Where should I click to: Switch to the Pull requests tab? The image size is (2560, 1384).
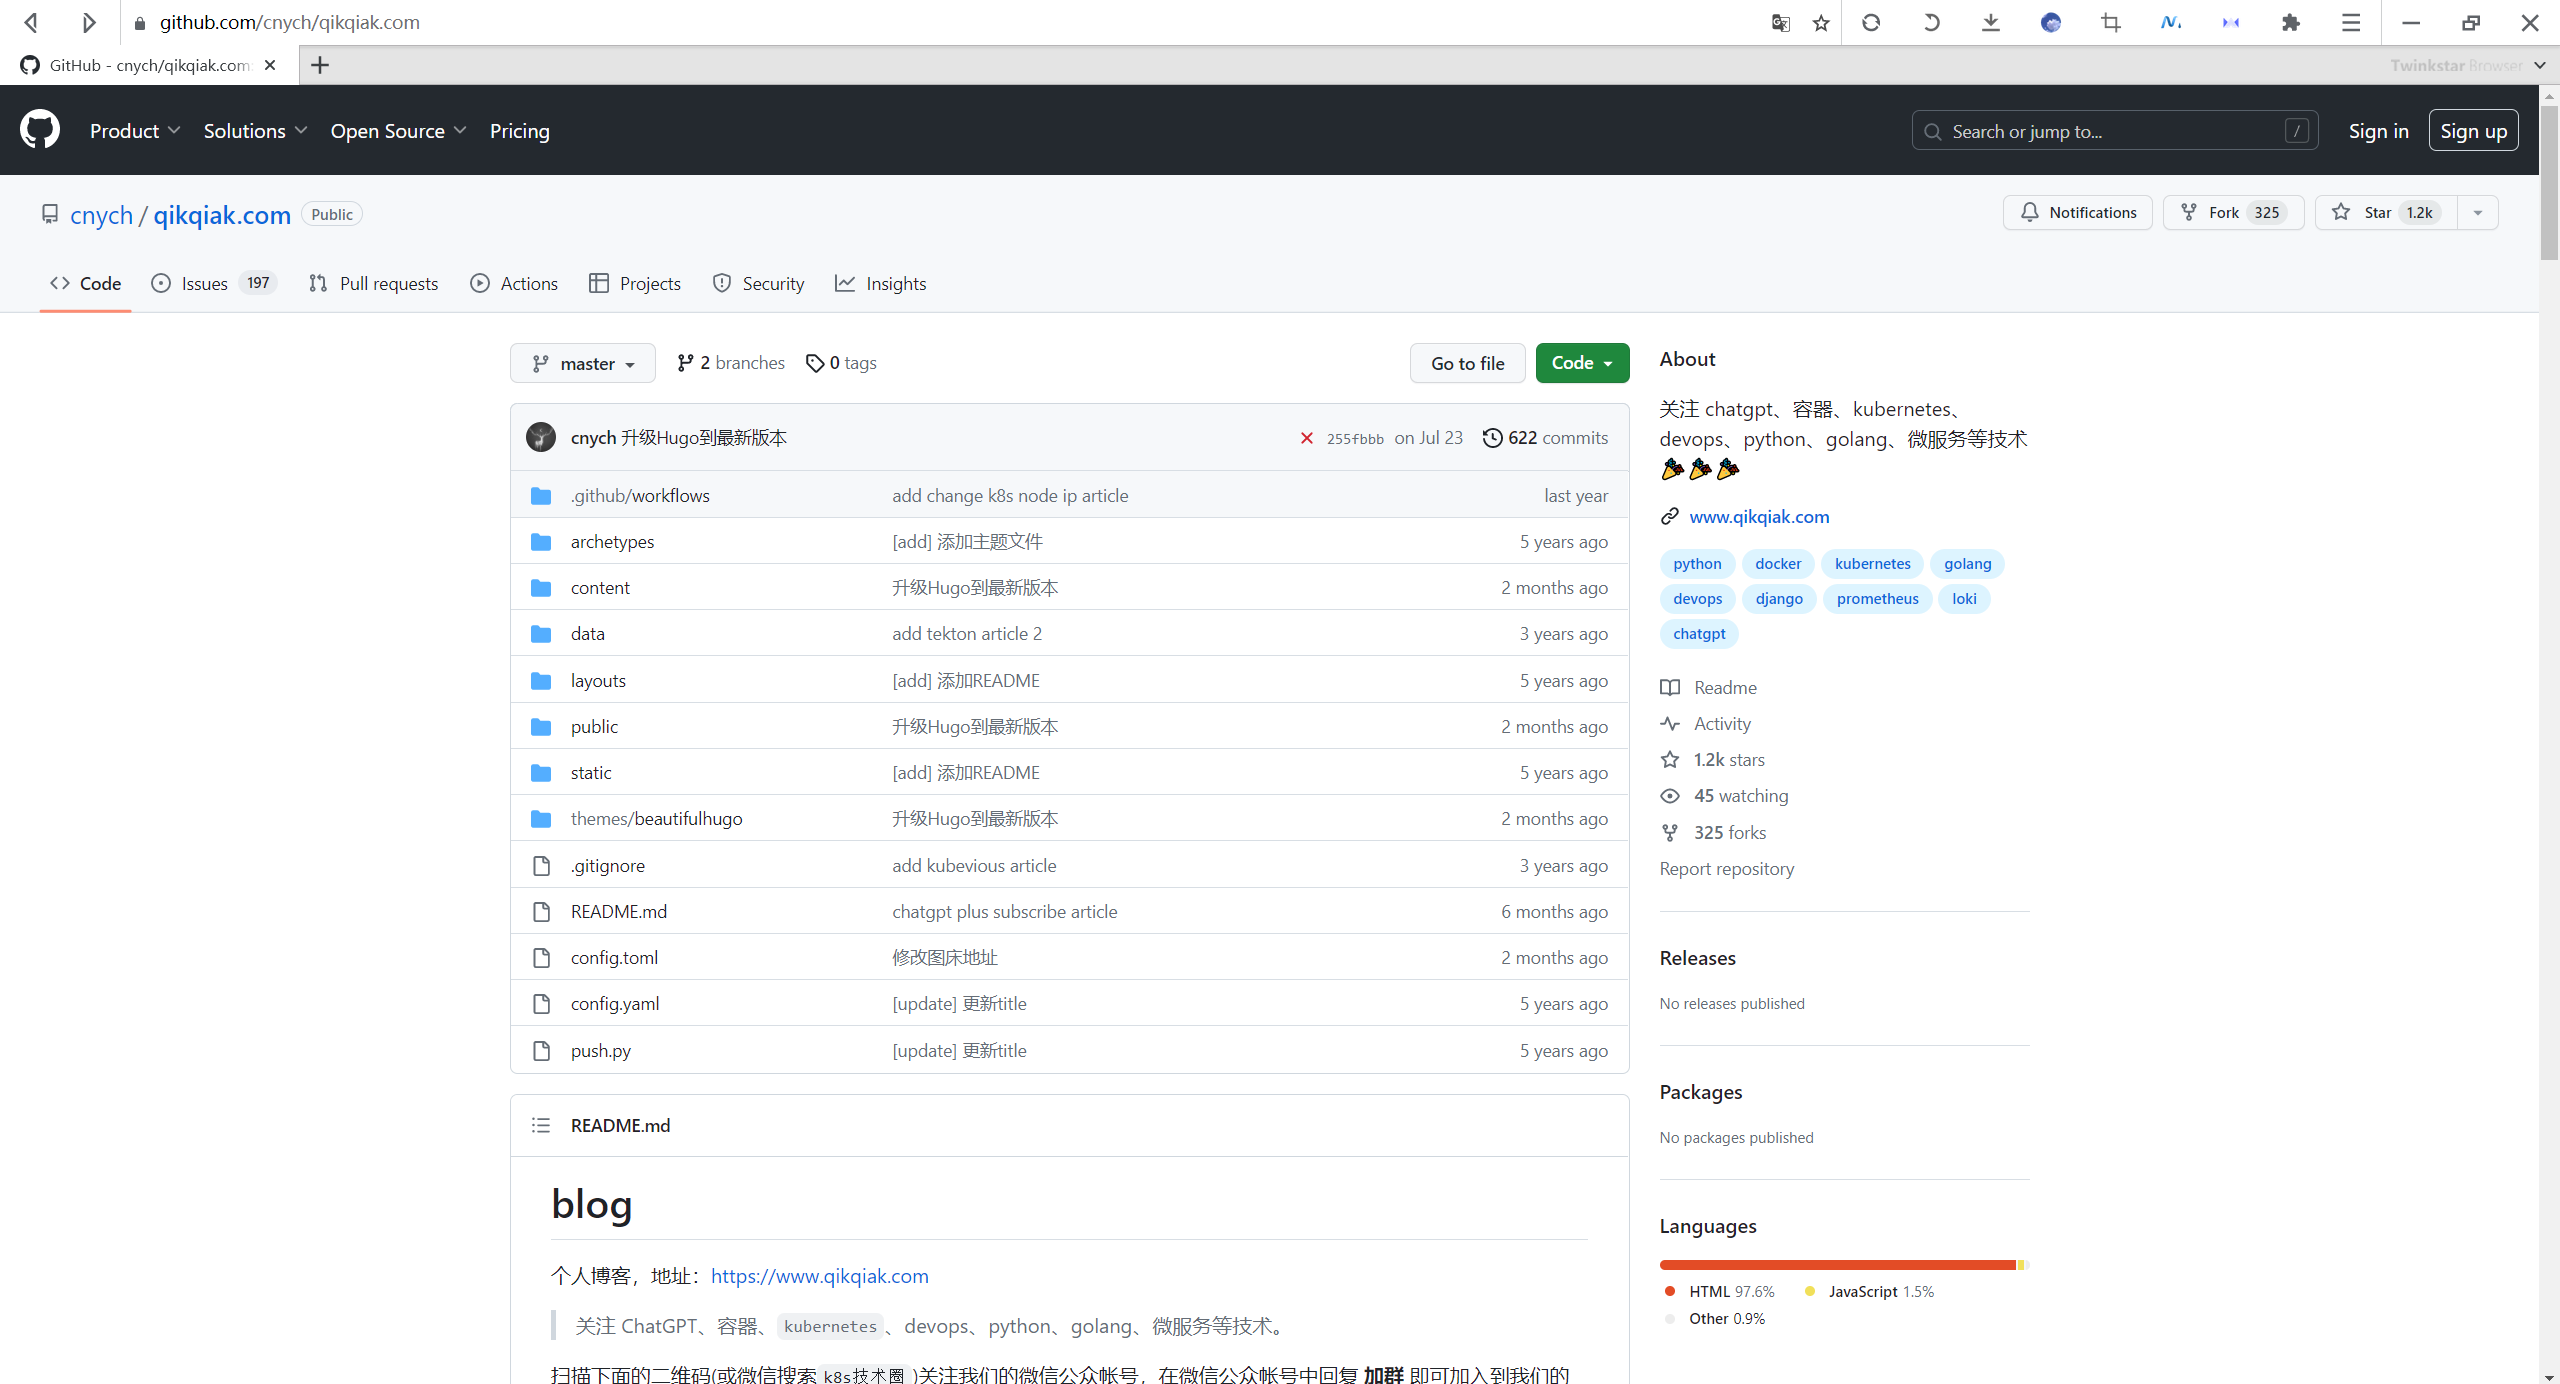374,283
